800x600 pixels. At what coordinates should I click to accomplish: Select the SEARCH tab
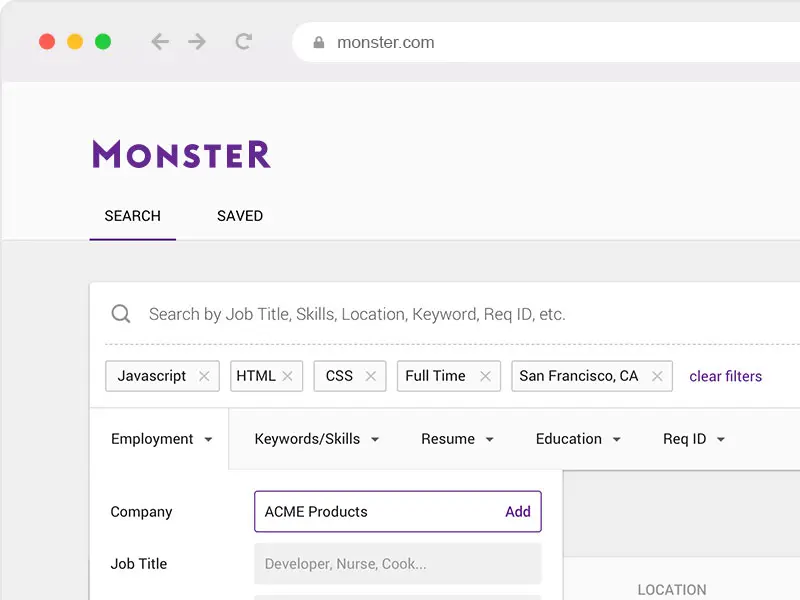tap(132, 216)
